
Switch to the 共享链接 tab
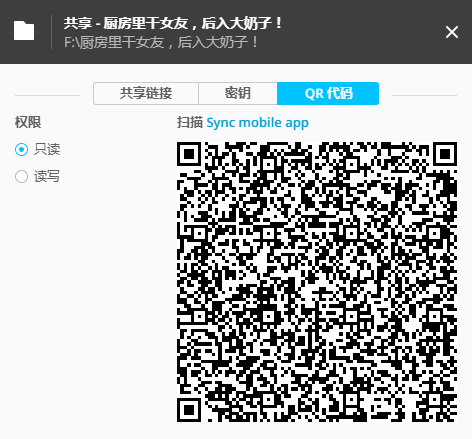[x=146, y=93]
